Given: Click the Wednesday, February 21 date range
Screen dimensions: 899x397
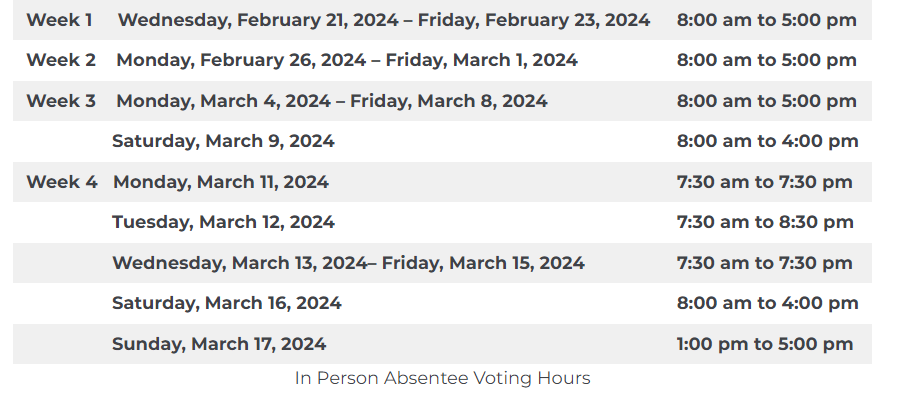Looking at the screenshot, I should coord(384,21).
